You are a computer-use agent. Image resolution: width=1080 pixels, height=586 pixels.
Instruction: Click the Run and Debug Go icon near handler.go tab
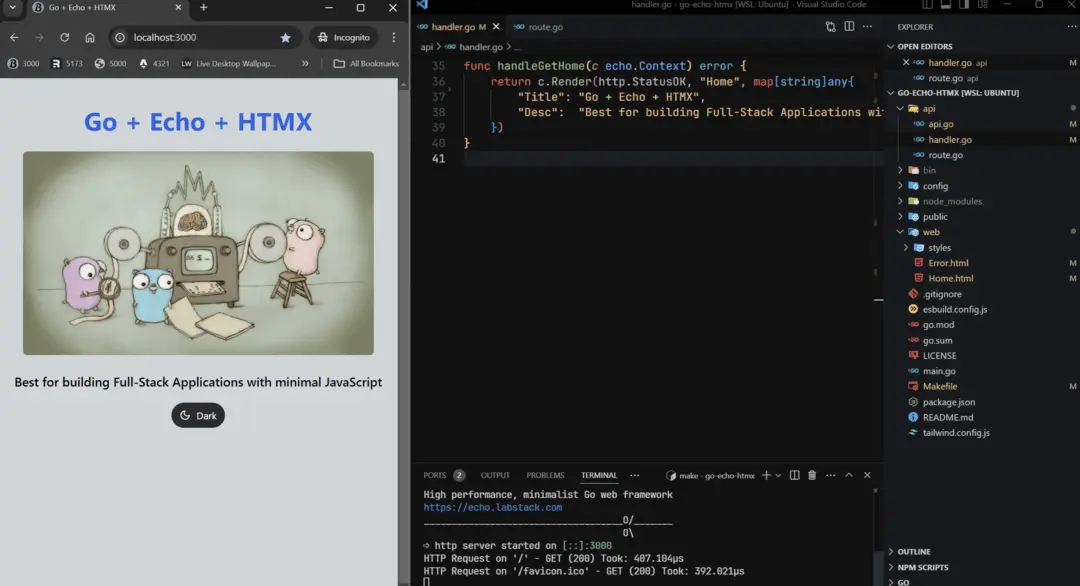click(x=831, y=27)
